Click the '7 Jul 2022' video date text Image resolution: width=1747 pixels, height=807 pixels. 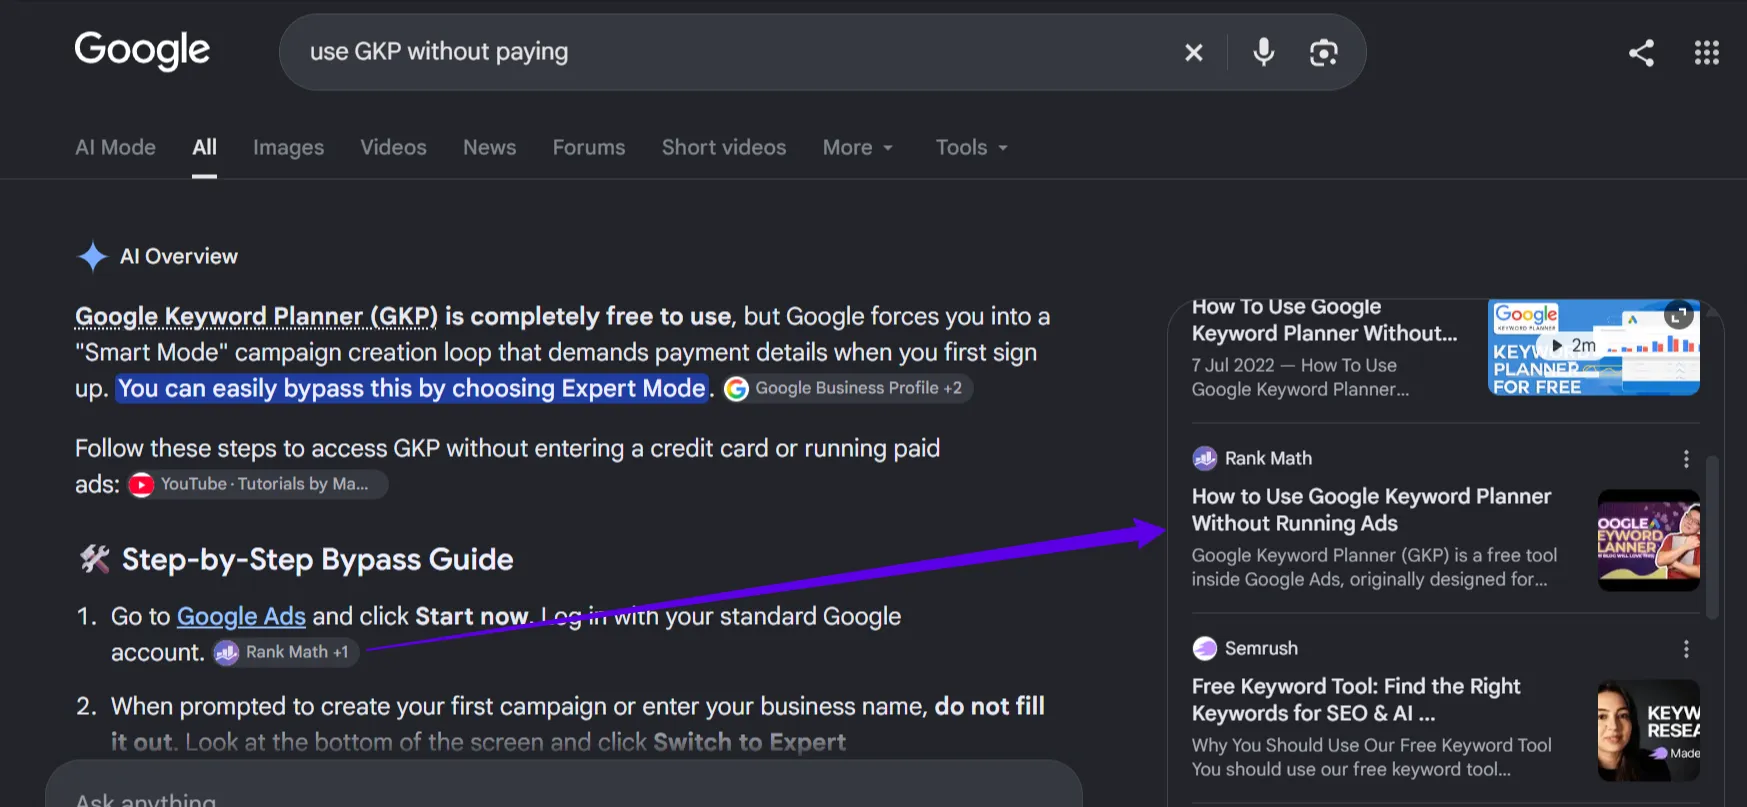pyautogui.click(x=1233, y=365)
